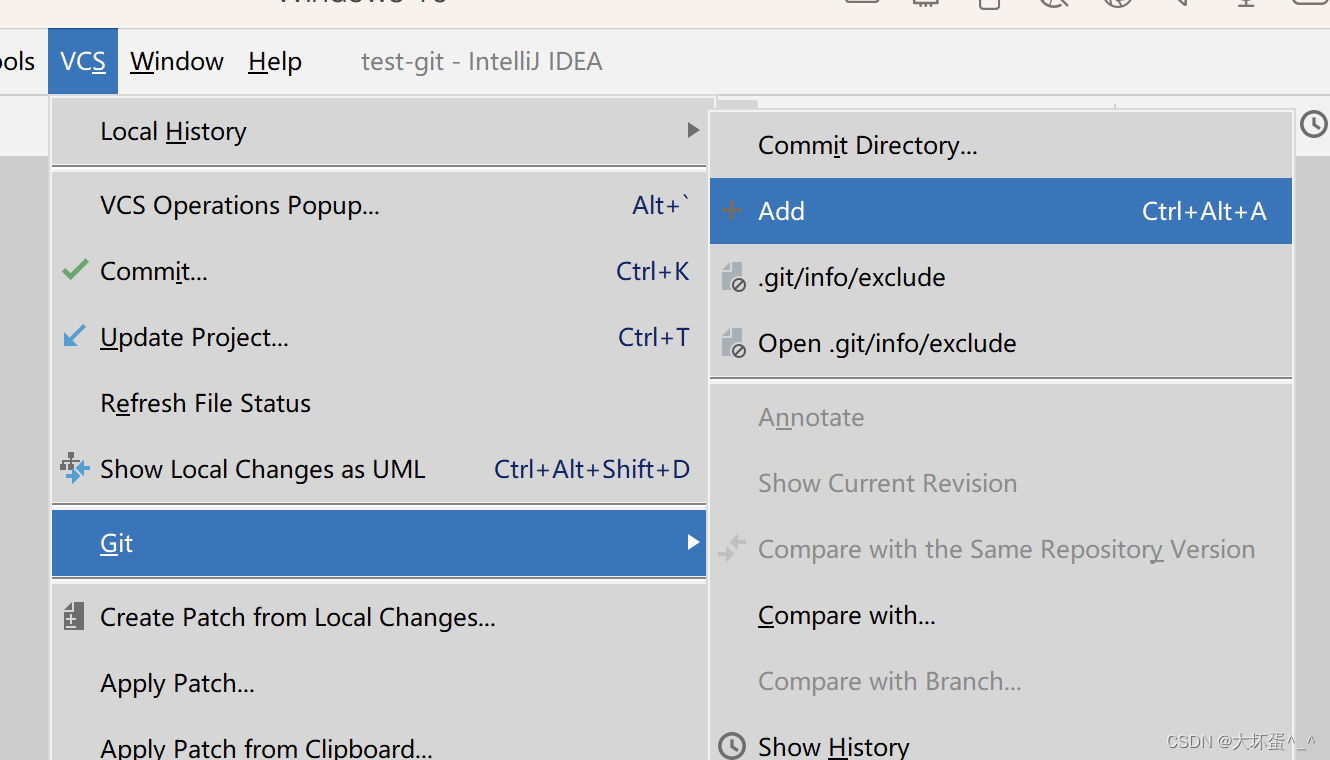Screen dimensions: 1330x760
Task: Choose Refresh File Status
Action: point(379,404)
